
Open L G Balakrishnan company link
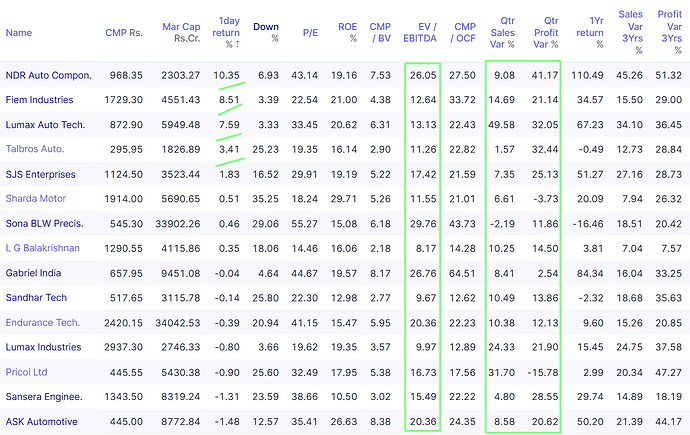43,248
